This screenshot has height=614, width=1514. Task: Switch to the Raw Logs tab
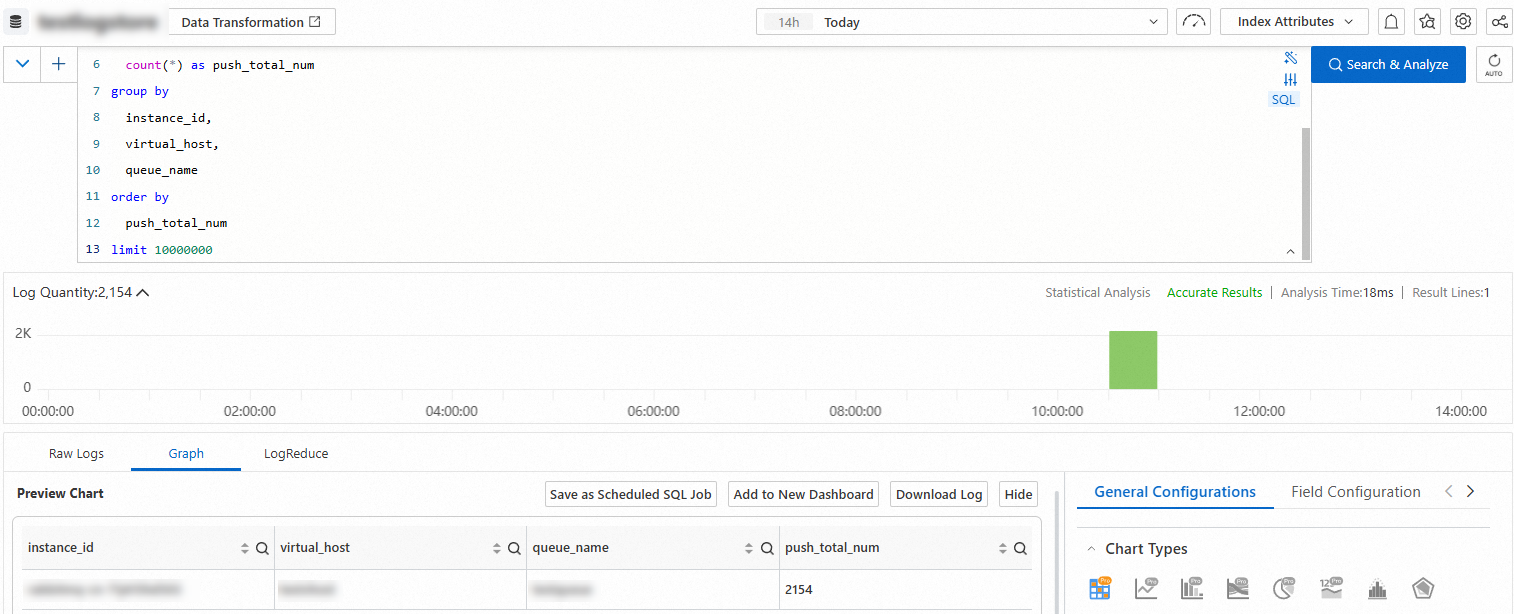click(x=77, y=453)
